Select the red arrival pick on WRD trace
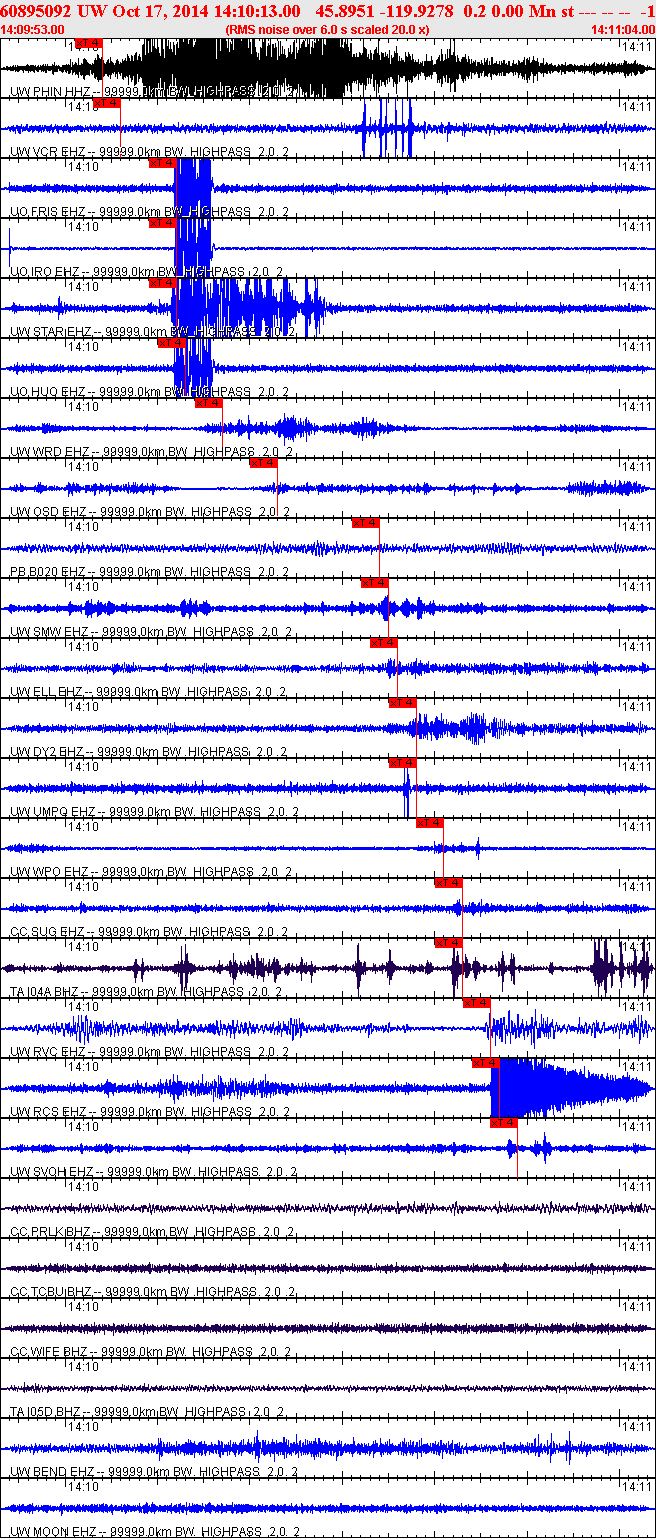This screenshot has height=1538, width=656. pos(208,403)
